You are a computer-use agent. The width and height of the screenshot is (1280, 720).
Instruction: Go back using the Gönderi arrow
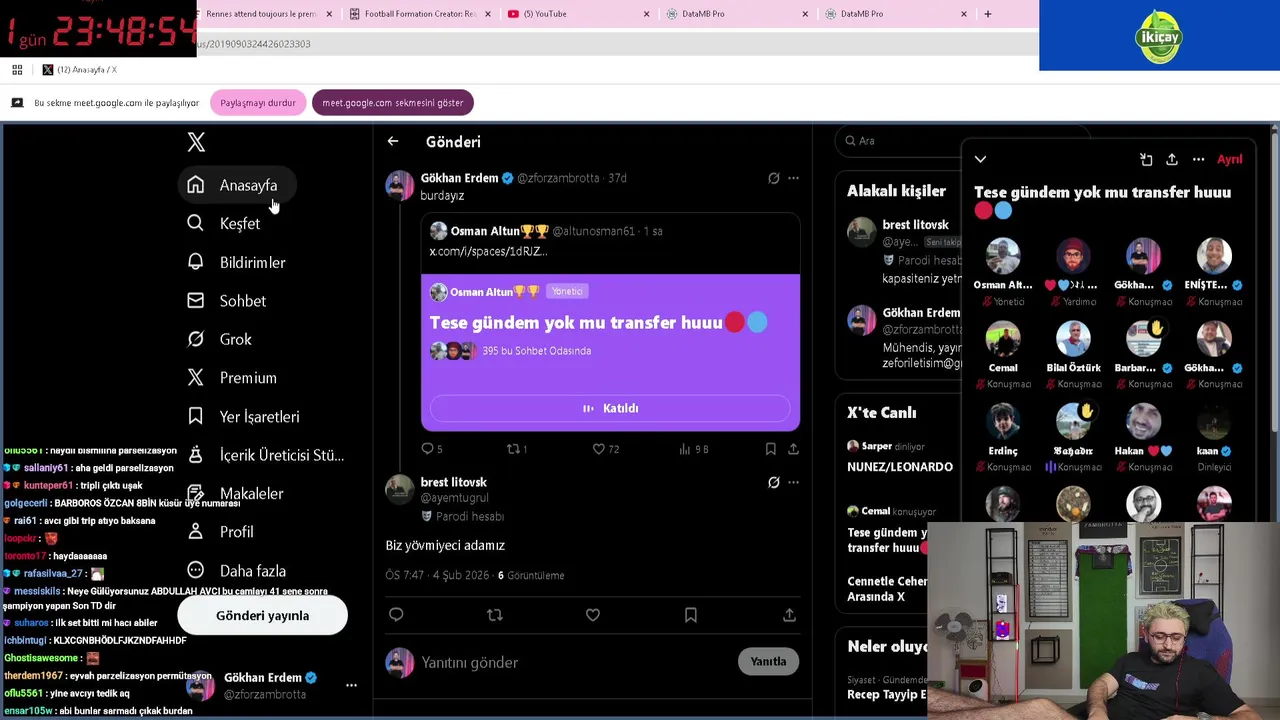pyautogui.click(x=393, y=142)
